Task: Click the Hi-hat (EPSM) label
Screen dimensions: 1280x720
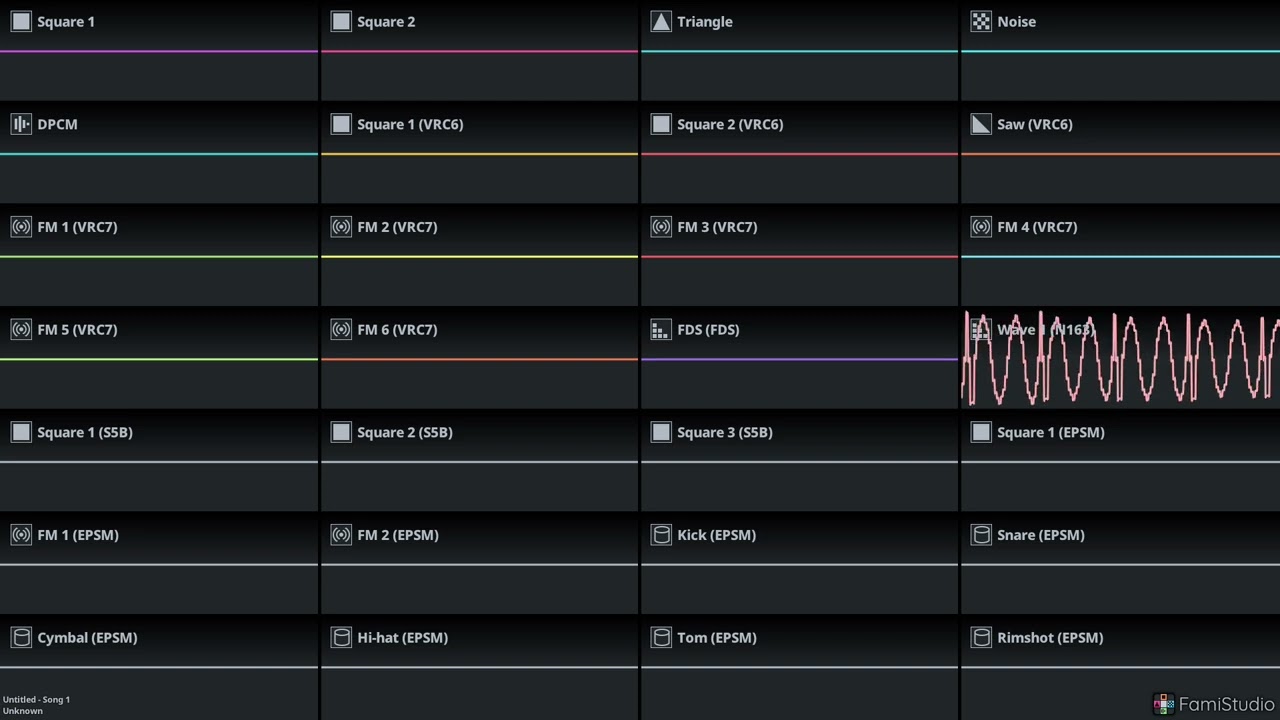Action: click(x=402, y=638)
